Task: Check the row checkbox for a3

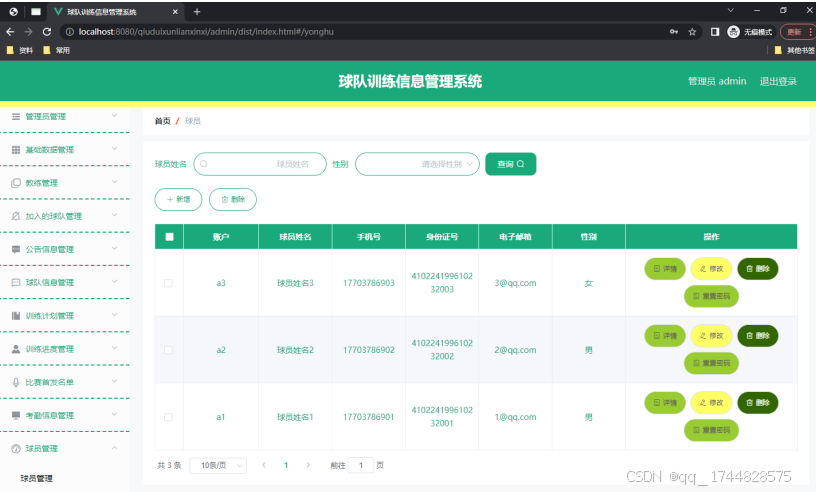Action: click(168, 283)
